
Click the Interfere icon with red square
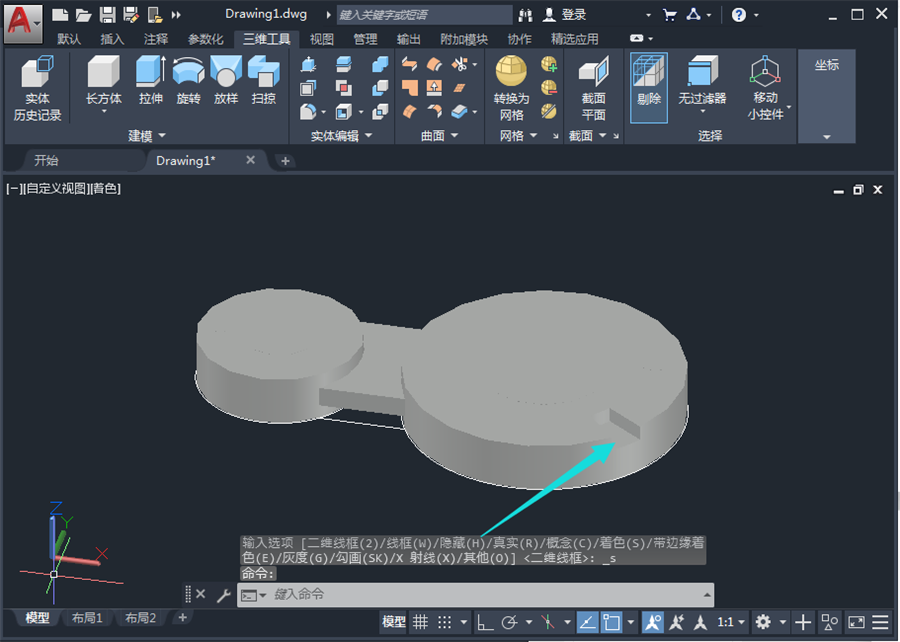click(343, 88)
